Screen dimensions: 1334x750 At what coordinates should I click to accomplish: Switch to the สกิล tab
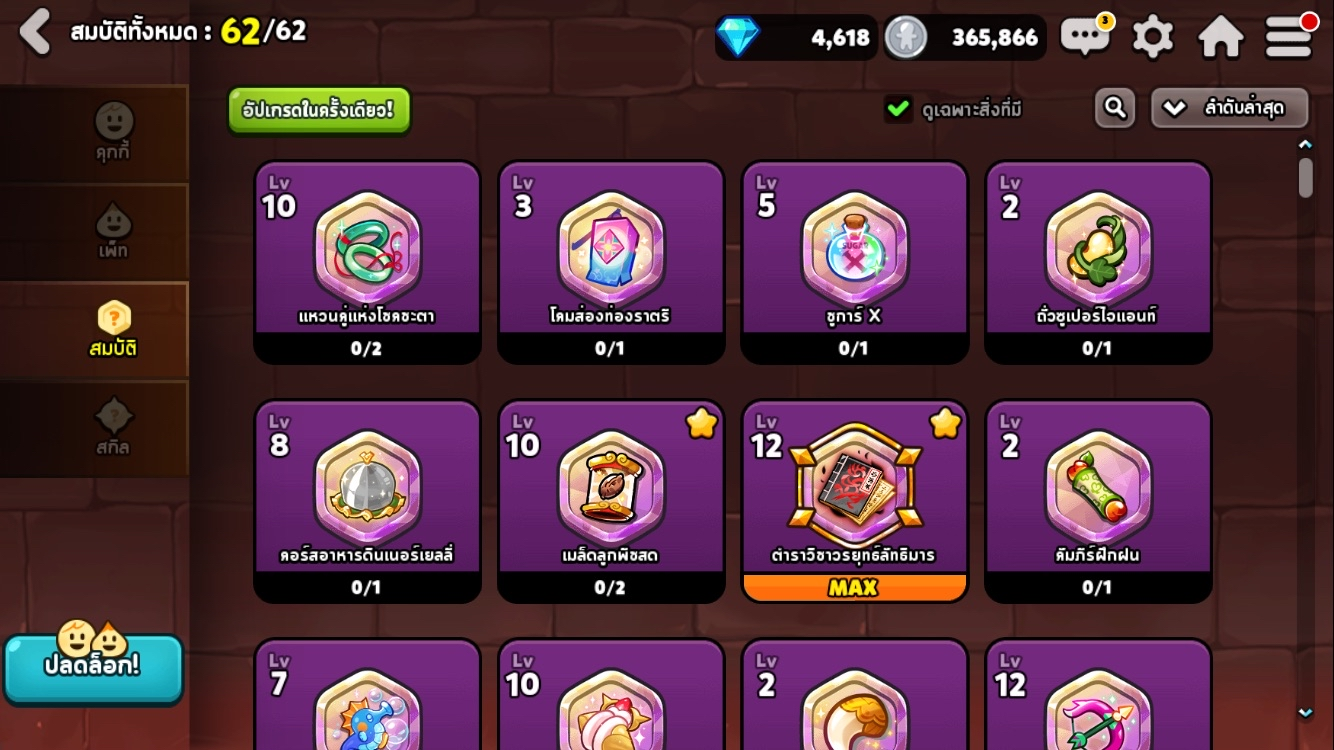coord(112,428)
